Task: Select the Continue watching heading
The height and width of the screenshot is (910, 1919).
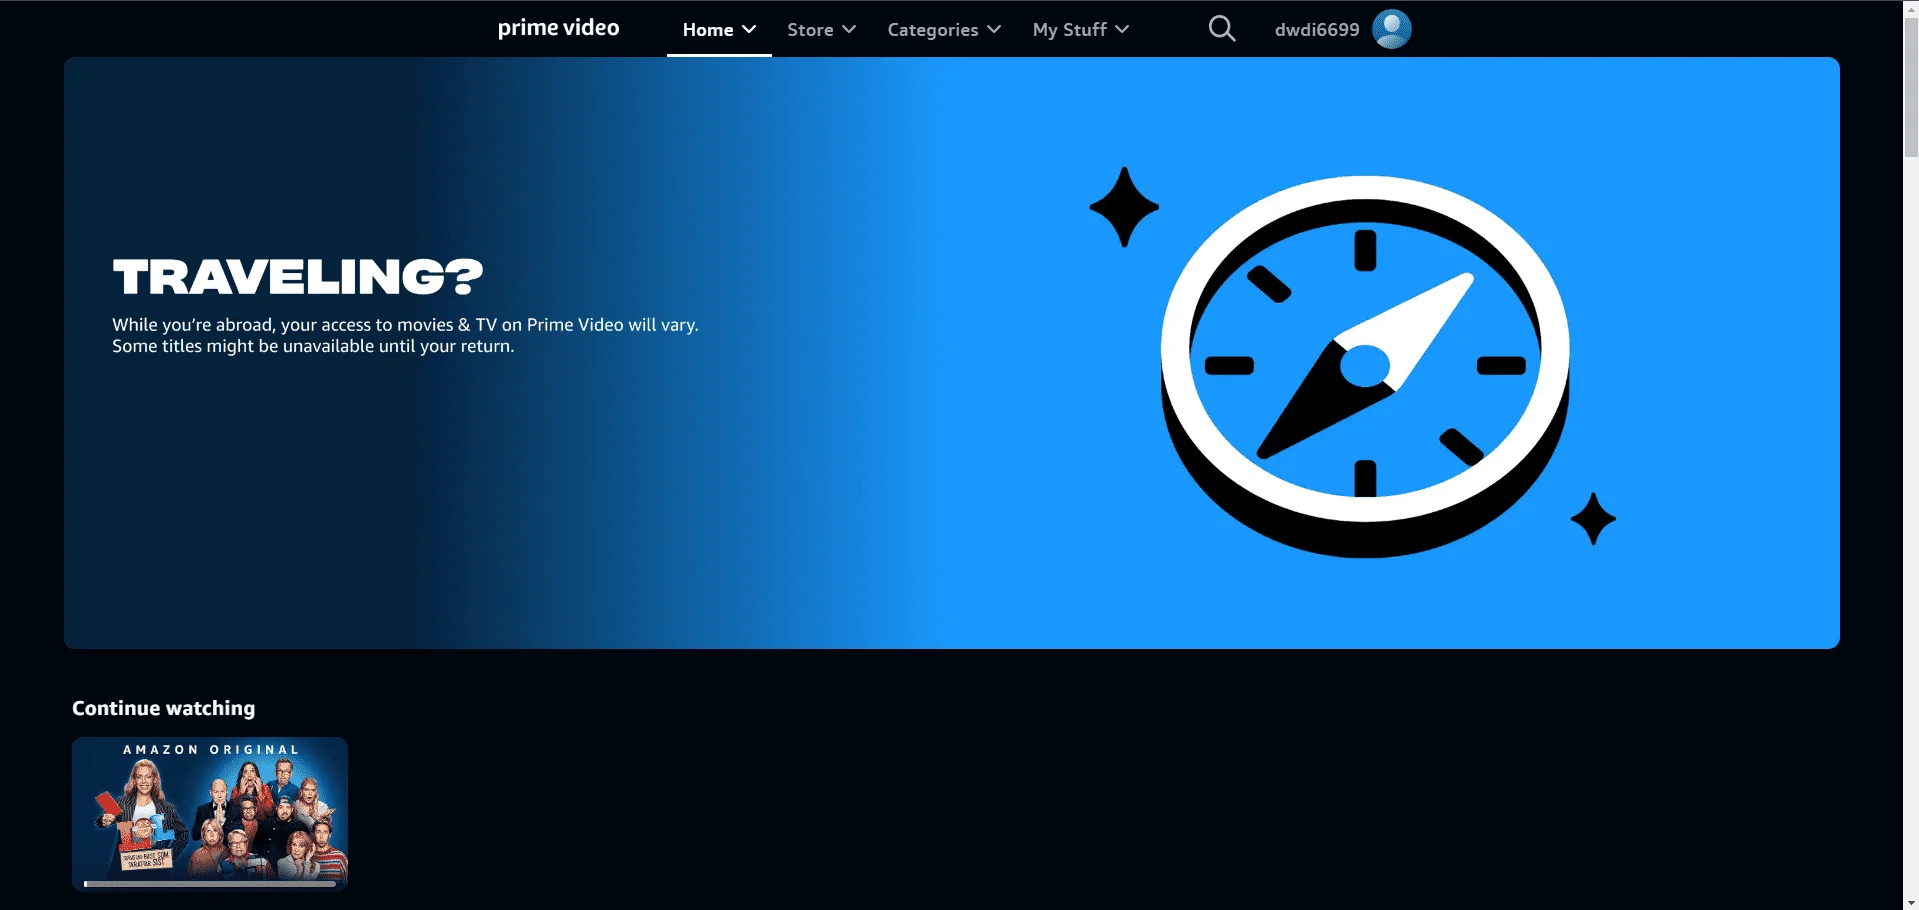Action: point(164,708)
